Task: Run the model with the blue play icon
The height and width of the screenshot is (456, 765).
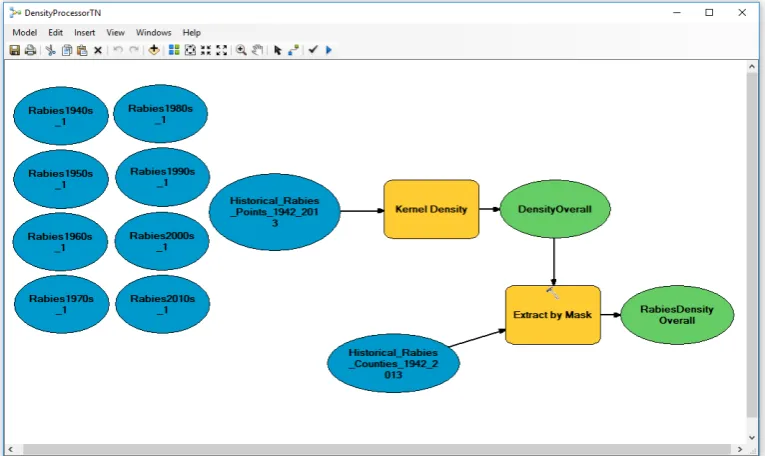Action: click(329, 50)
